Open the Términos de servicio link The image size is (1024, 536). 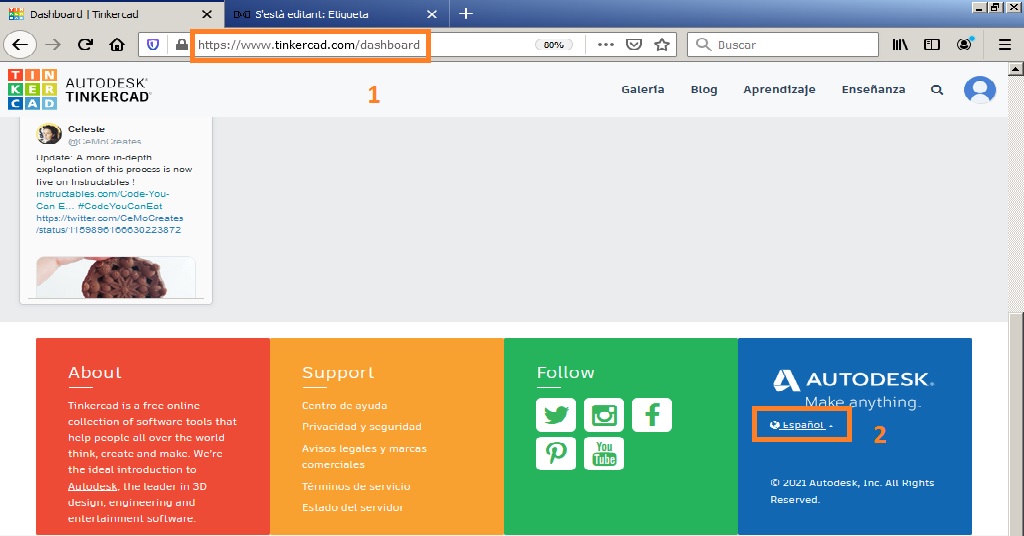pos(356,486)
